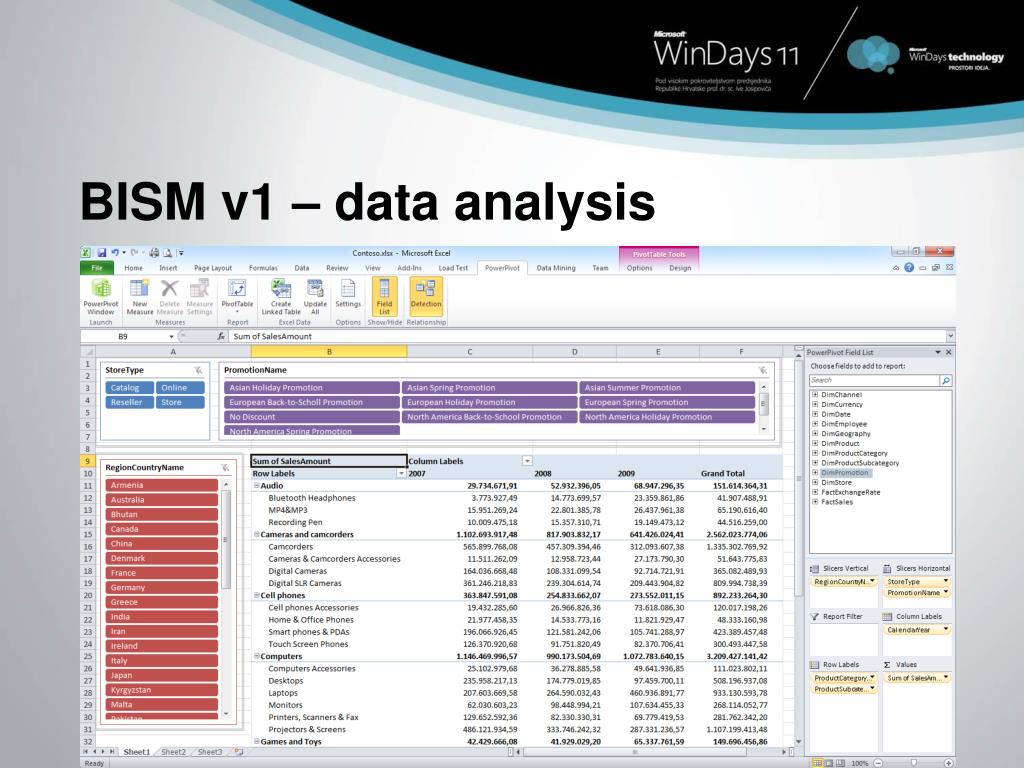
Task: Expand the FactSales table node
Action: click(x=815, y=502)
